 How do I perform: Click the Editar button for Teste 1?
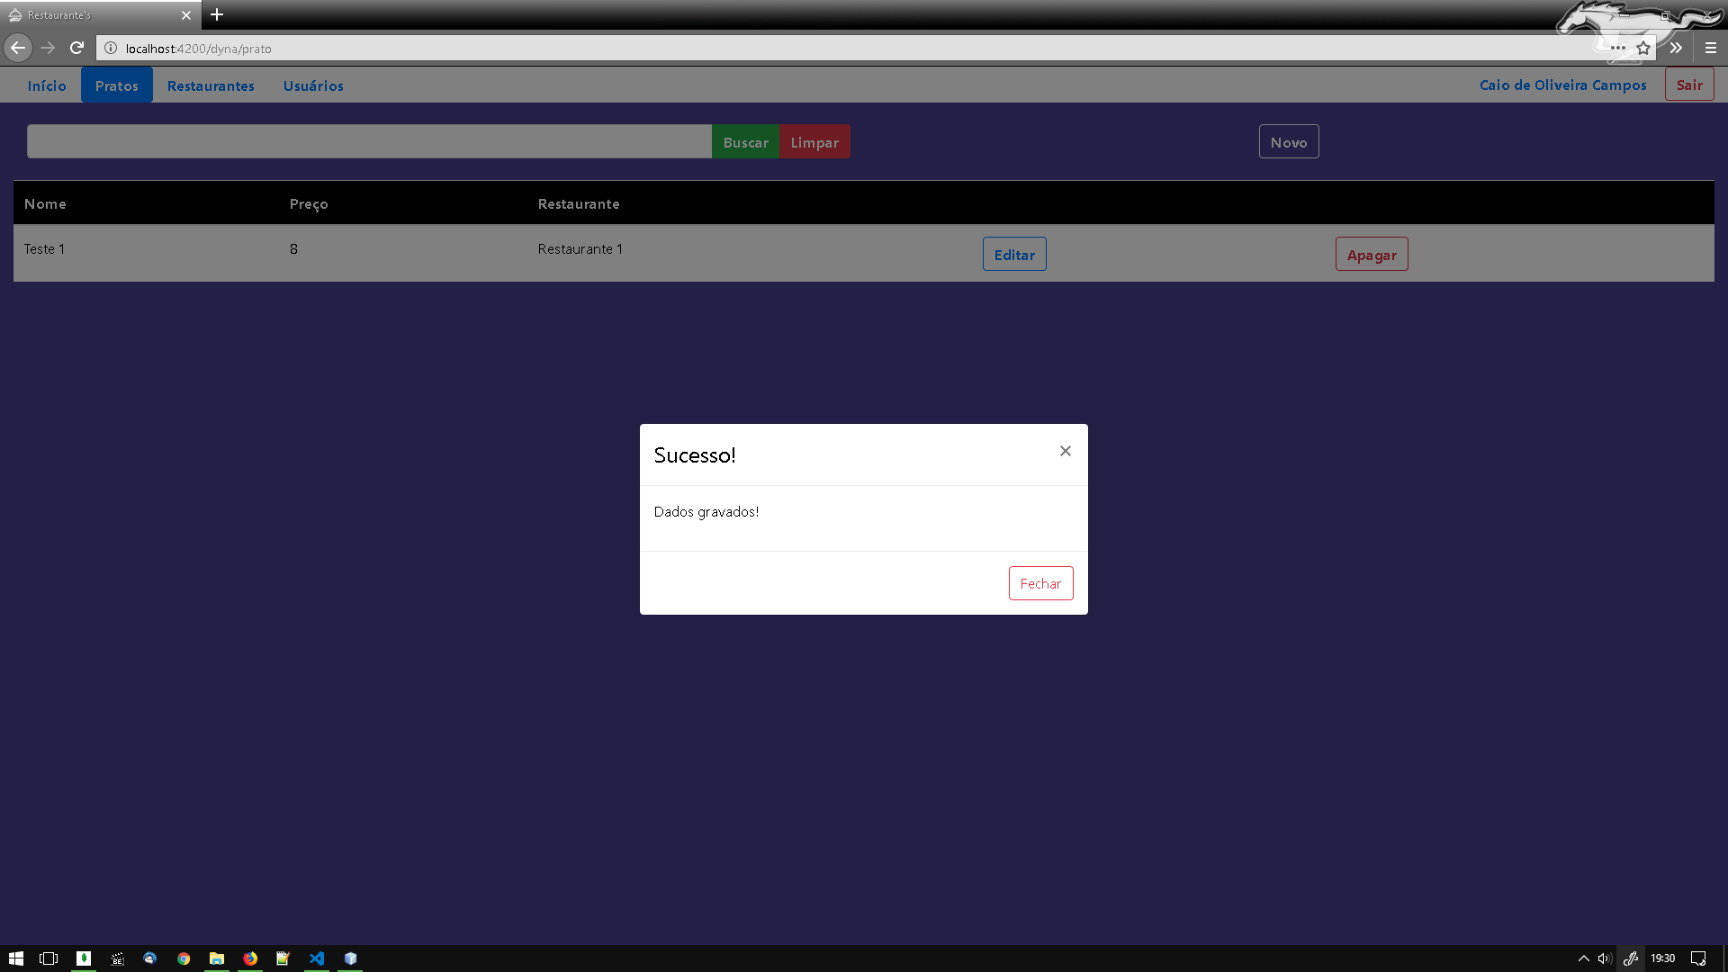(1015, 254)
